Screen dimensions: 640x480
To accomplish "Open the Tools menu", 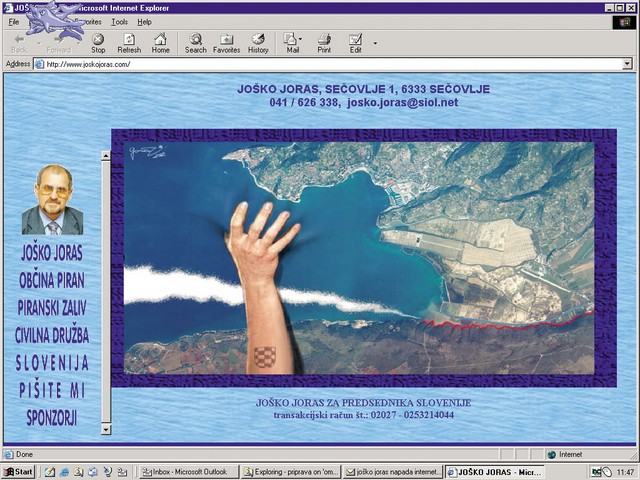I will (119, 22).
